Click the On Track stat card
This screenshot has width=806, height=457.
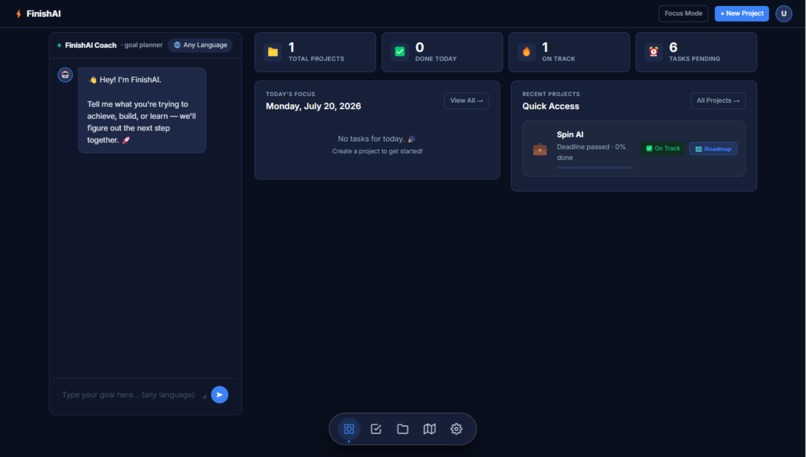[569, 52]
